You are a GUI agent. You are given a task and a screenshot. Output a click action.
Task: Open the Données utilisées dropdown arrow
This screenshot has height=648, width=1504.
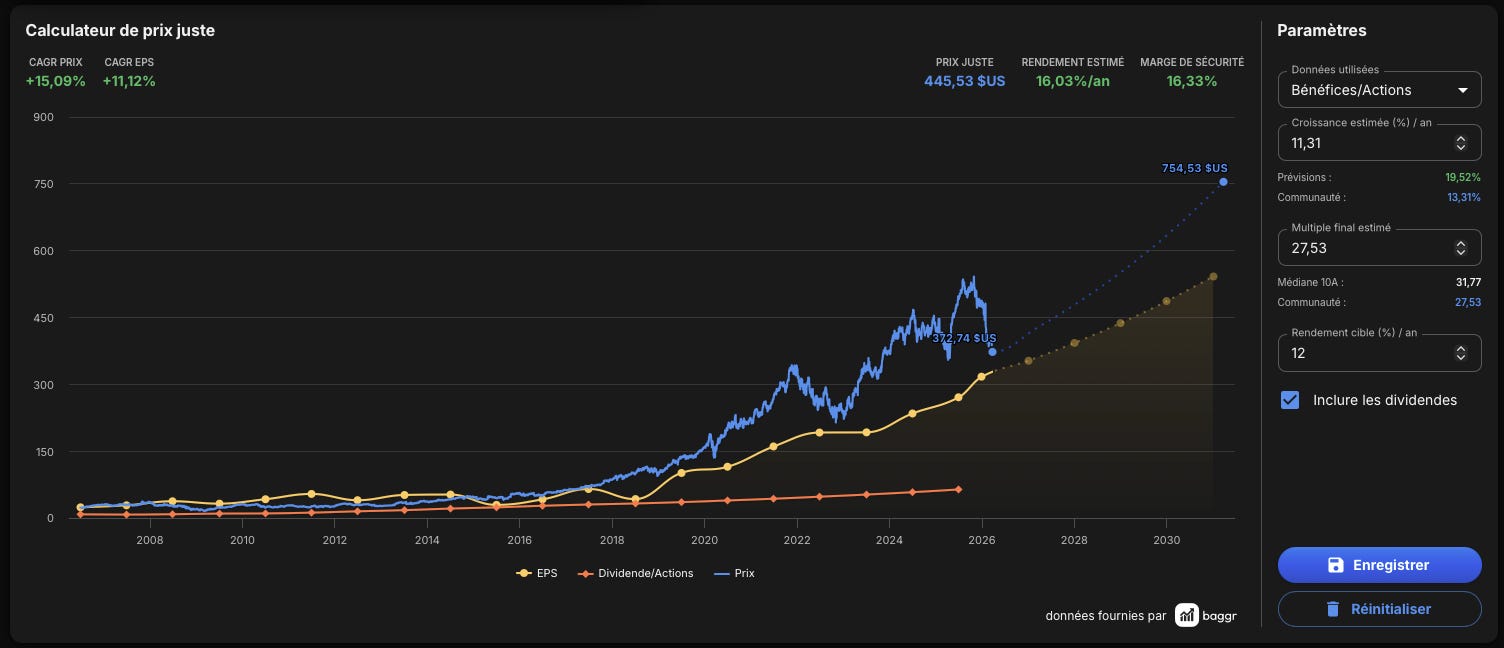click(1462, 90)
